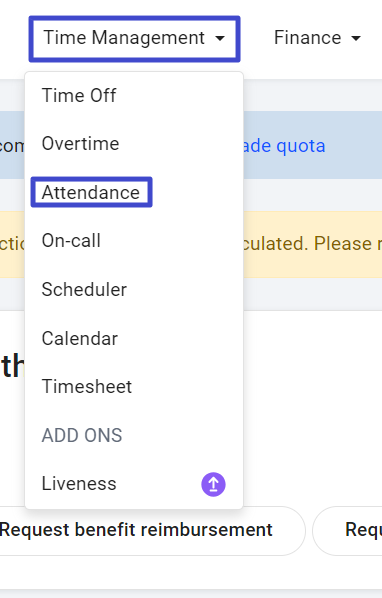Click the ADD ONS section header

[82, 435]
